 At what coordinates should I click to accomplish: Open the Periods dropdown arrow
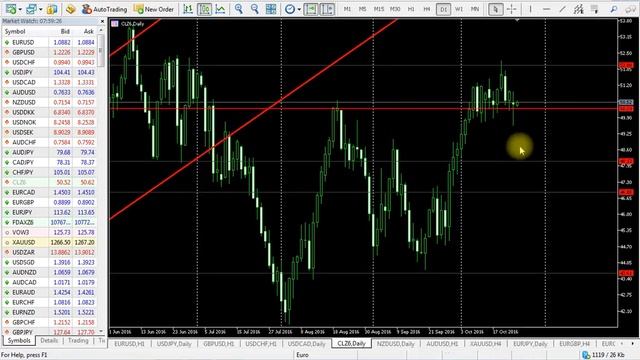pos(299,9)
